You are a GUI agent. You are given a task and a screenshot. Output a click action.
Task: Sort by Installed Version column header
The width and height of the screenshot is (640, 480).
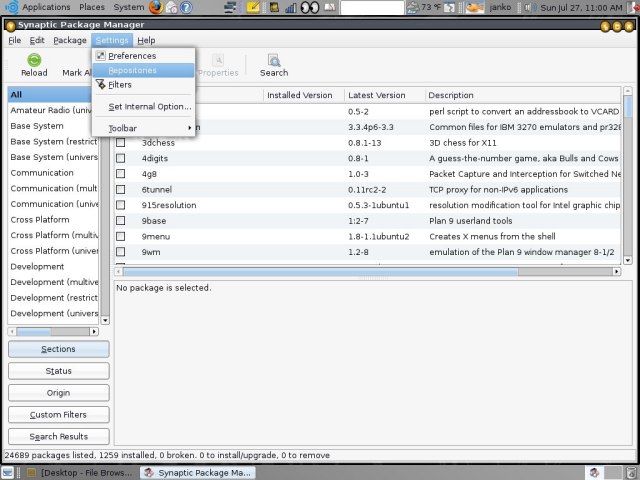click(304, 95)
